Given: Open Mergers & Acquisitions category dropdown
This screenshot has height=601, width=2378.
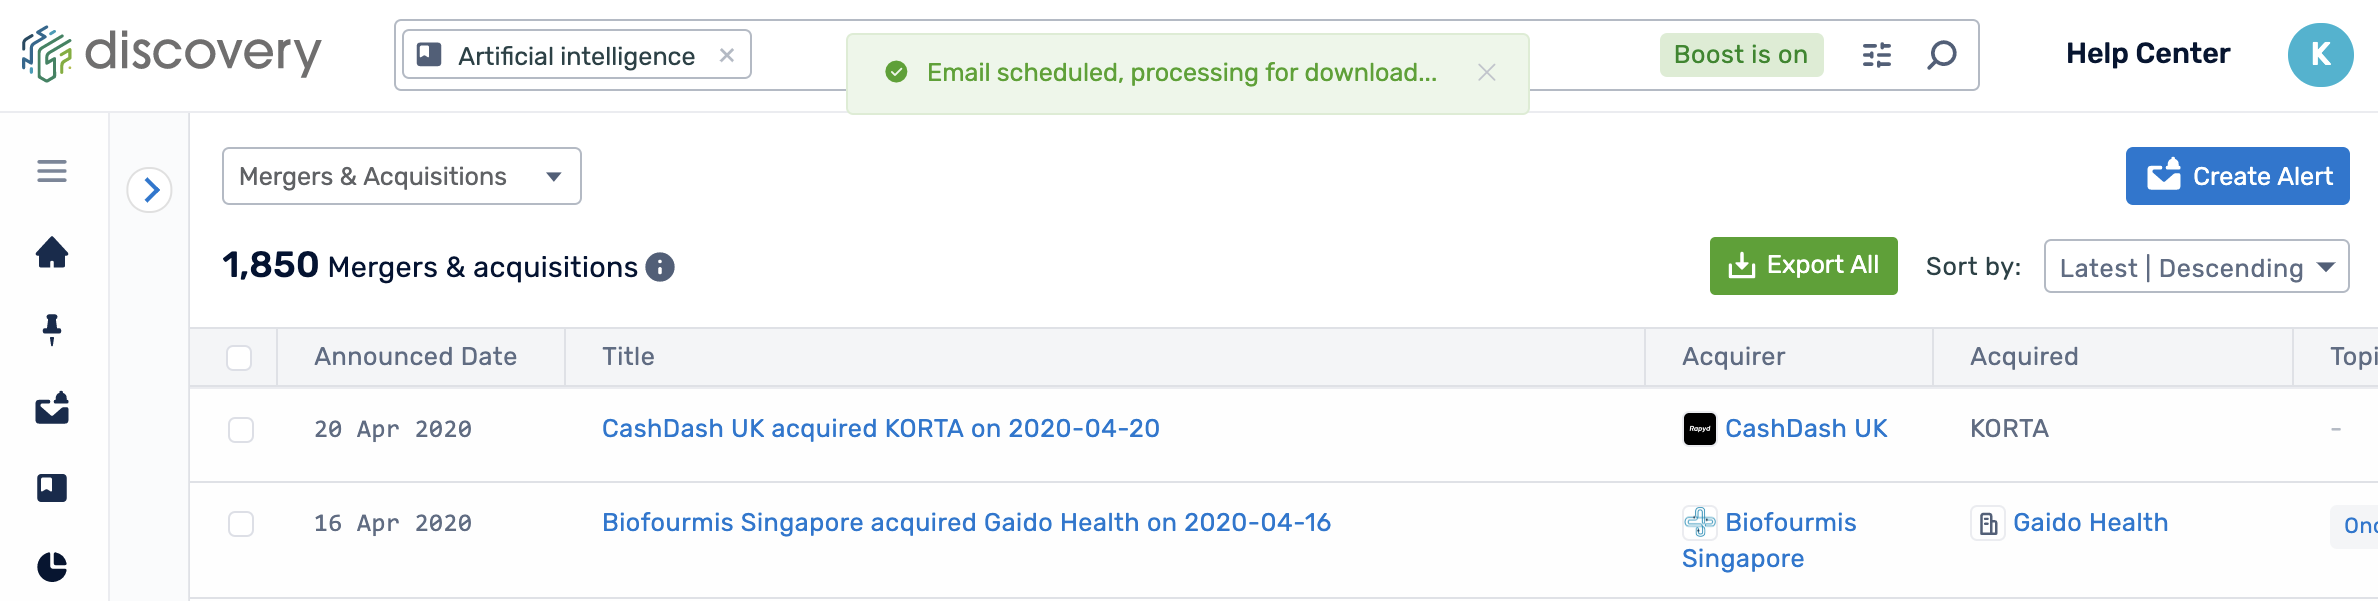Looking at the screenshot, I should click(401, 177).
